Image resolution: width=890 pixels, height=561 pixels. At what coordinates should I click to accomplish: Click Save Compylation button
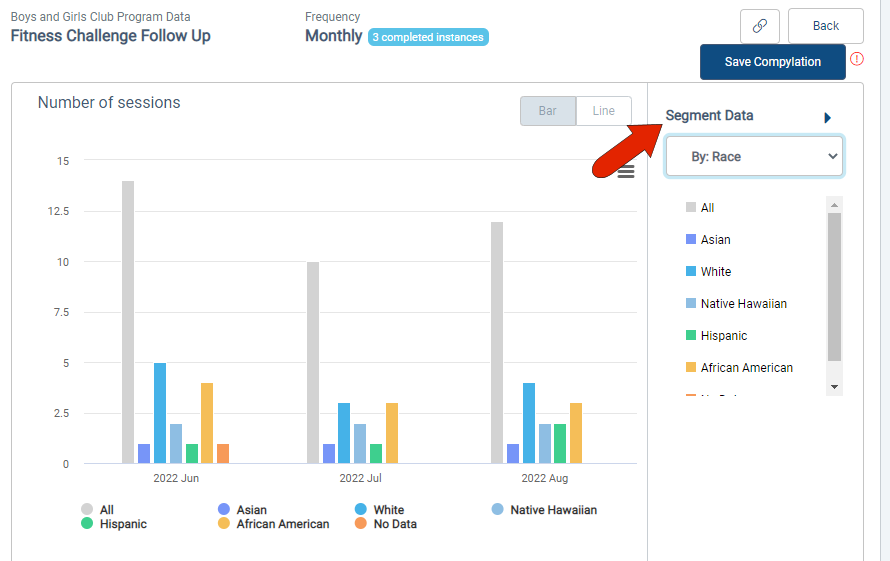[x=773, y=62]
